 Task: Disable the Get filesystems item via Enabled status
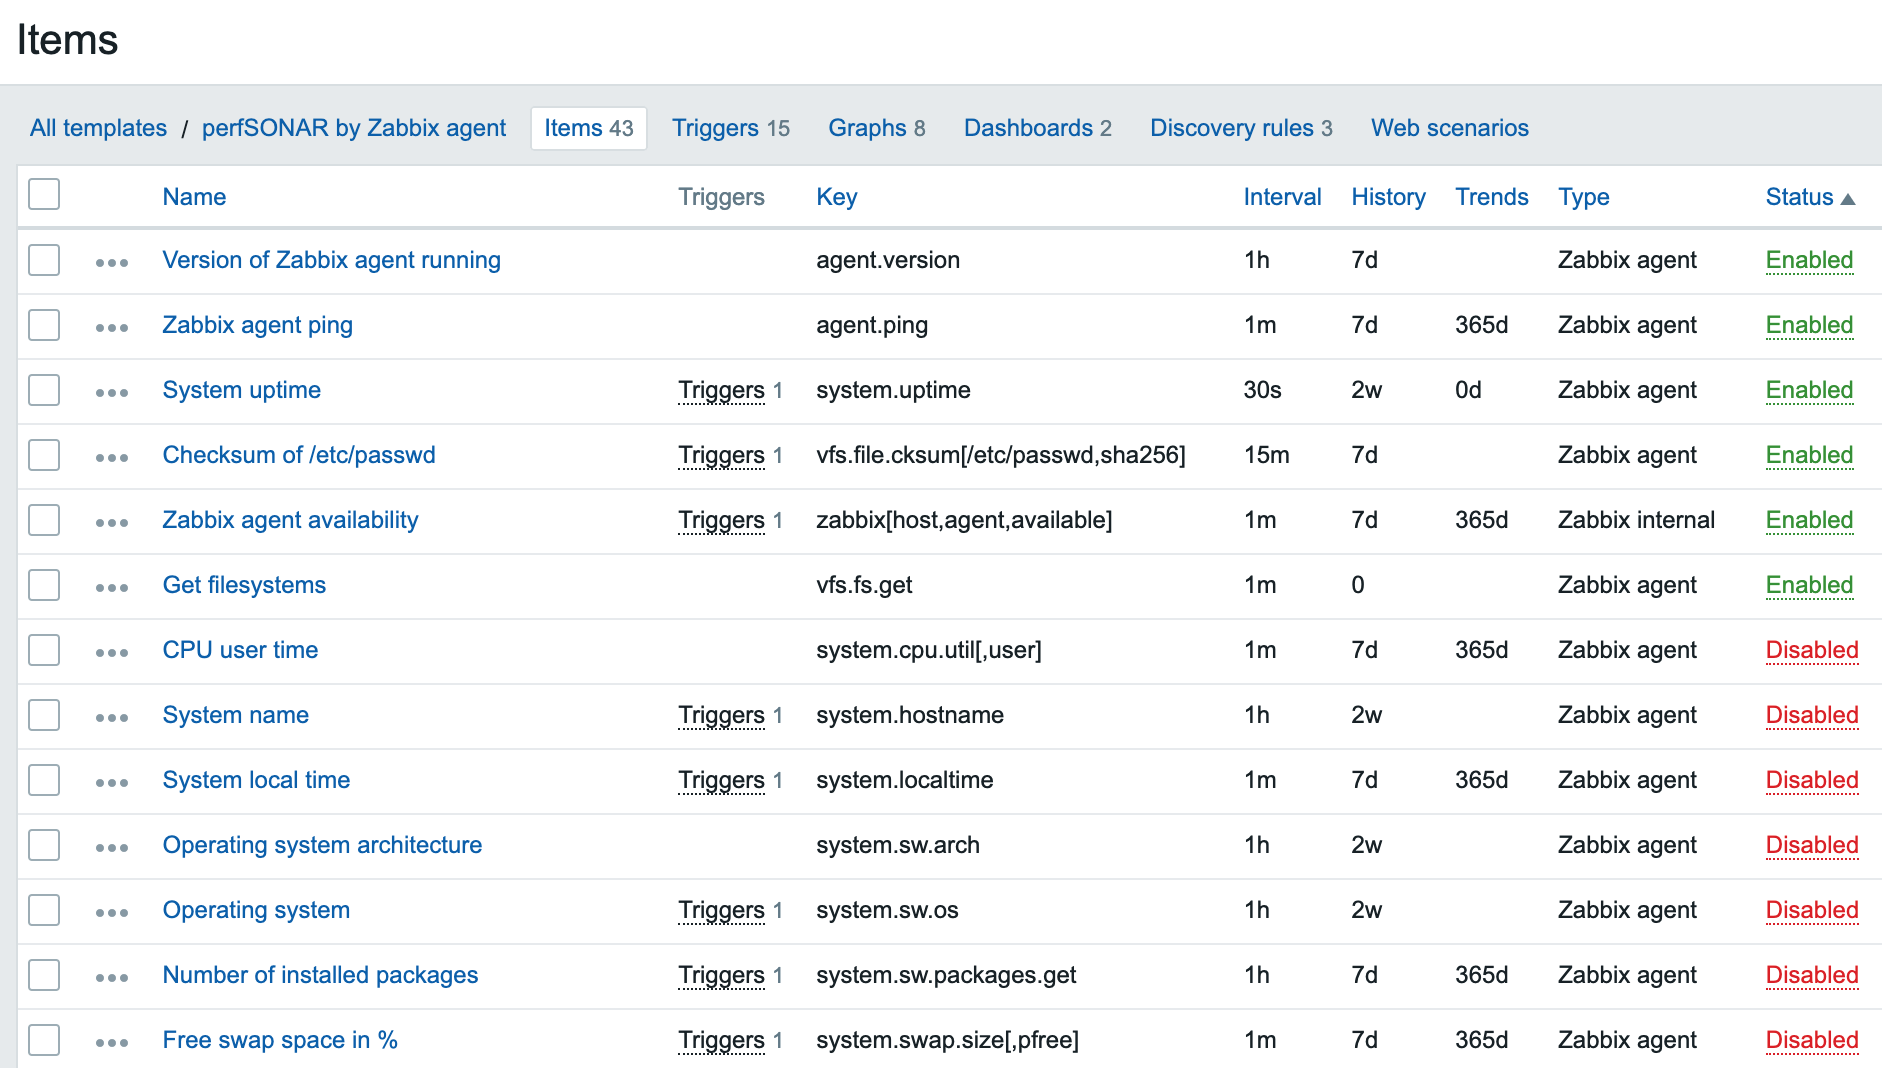point(1809,585)
